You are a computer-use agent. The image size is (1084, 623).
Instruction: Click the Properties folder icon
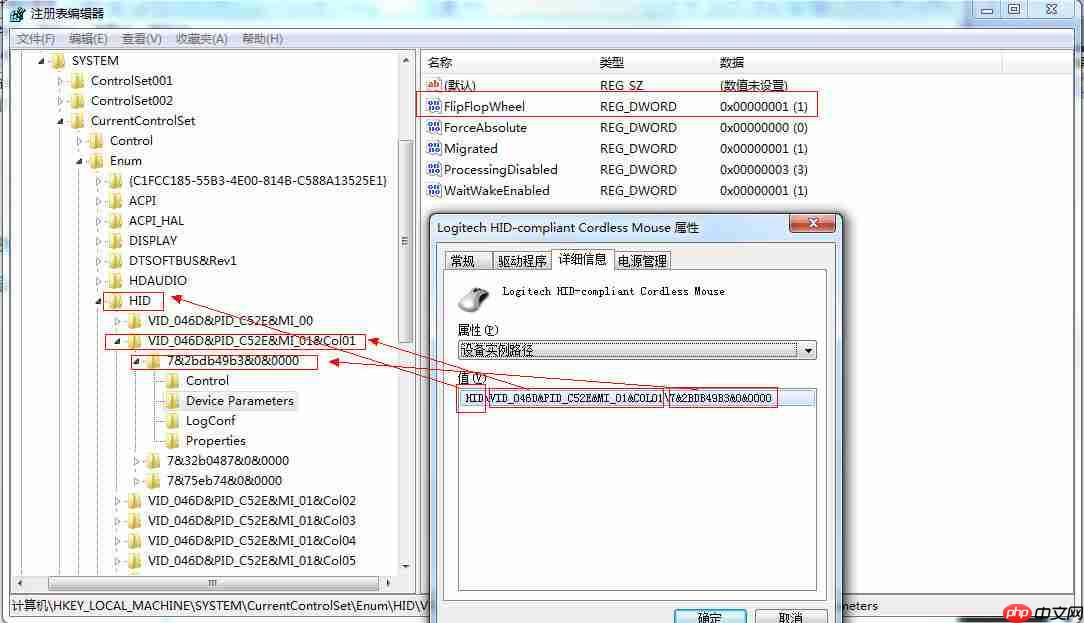click(x=173, y=441)
